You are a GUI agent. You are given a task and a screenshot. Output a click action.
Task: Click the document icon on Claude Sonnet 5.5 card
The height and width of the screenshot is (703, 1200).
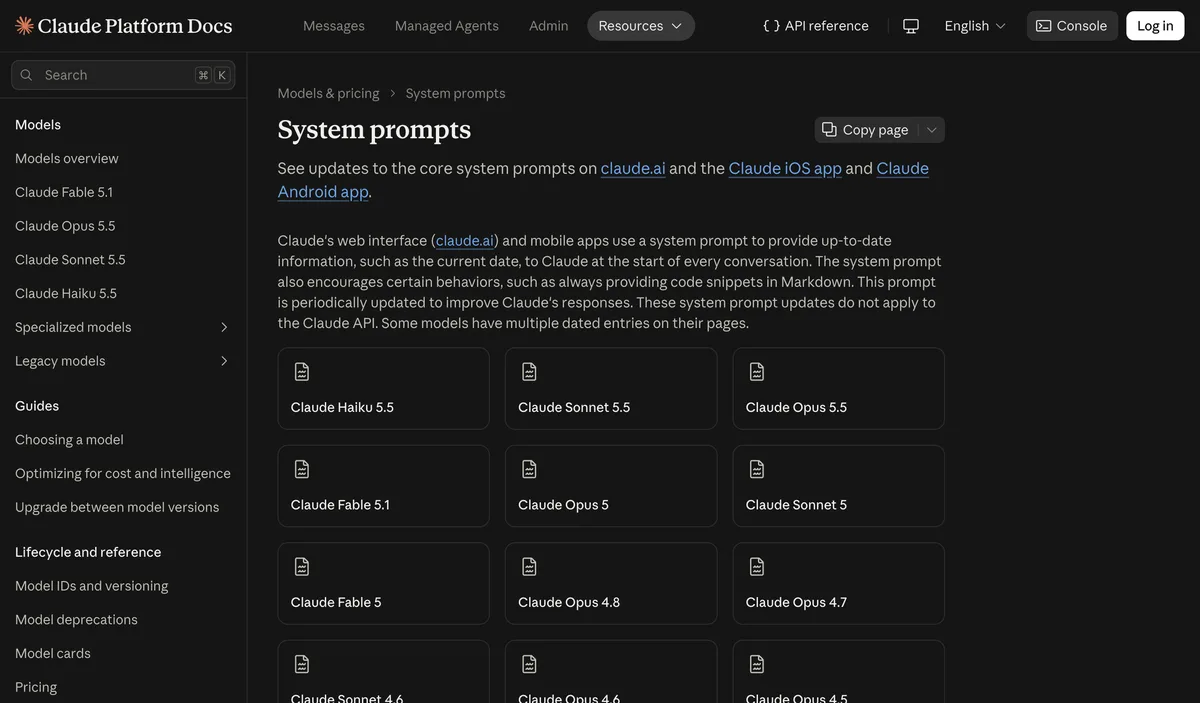point(529,372)
